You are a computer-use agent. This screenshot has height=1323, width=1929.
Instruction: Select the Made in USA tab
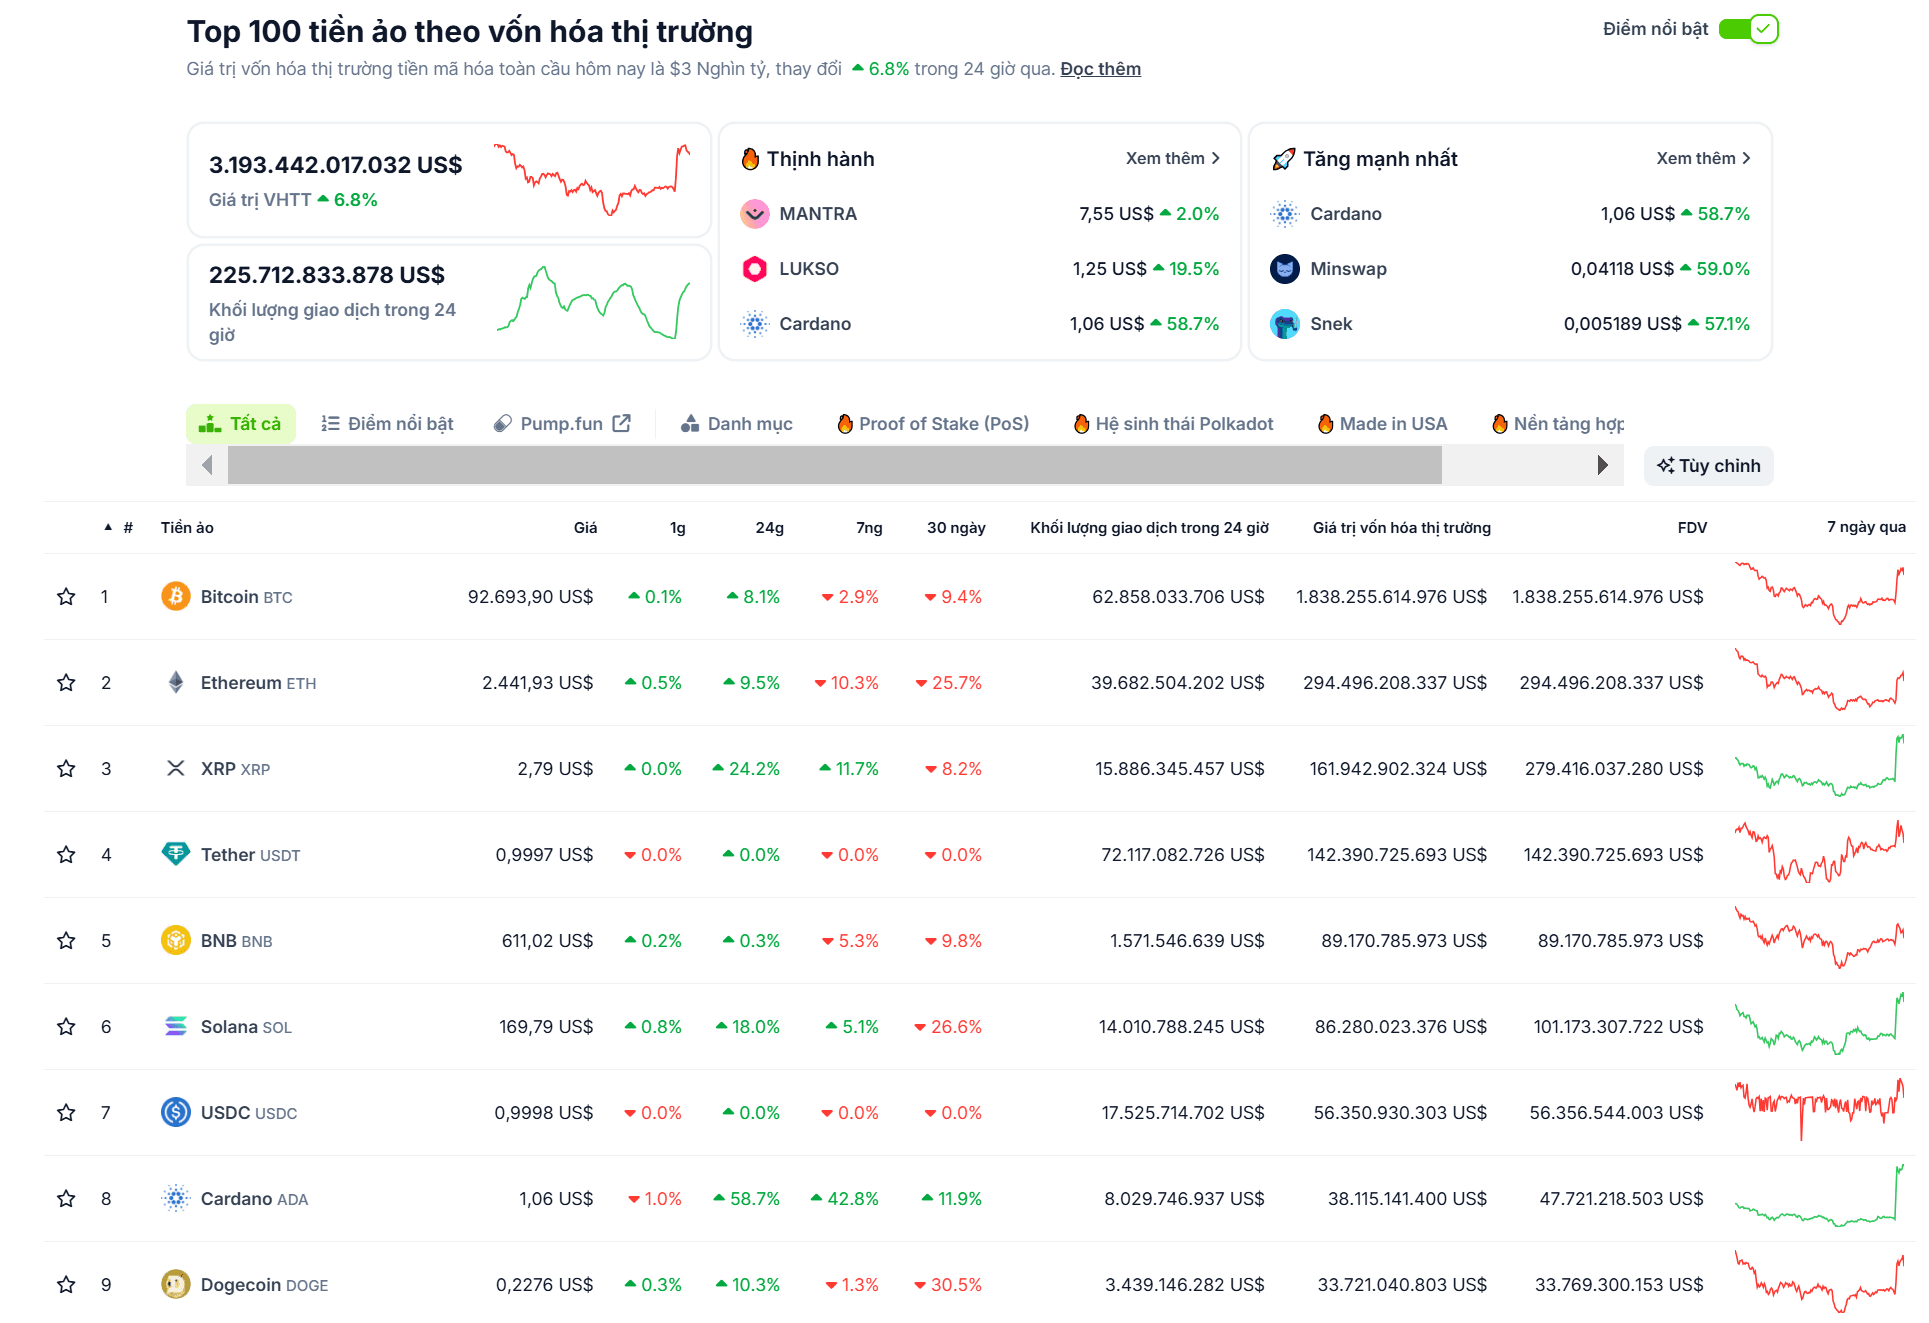pyautogui.click(x=1383, y=424)
